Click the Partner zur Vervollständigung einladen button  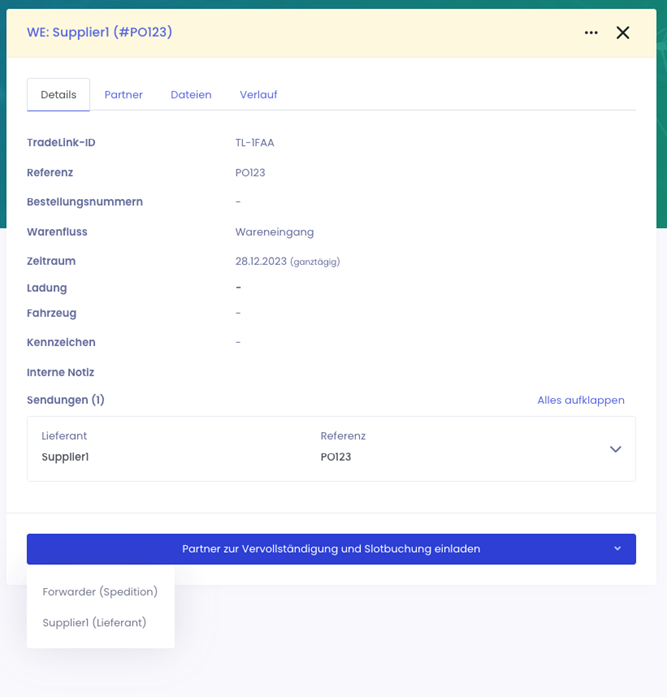[330, 549]
